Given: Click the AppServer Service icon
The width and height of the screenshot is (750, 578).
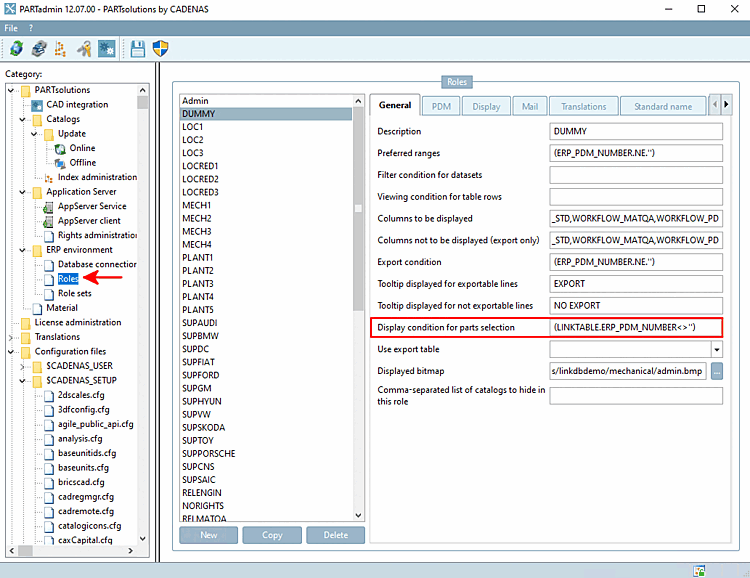Looking at the screenshot, I should [48, 207].
